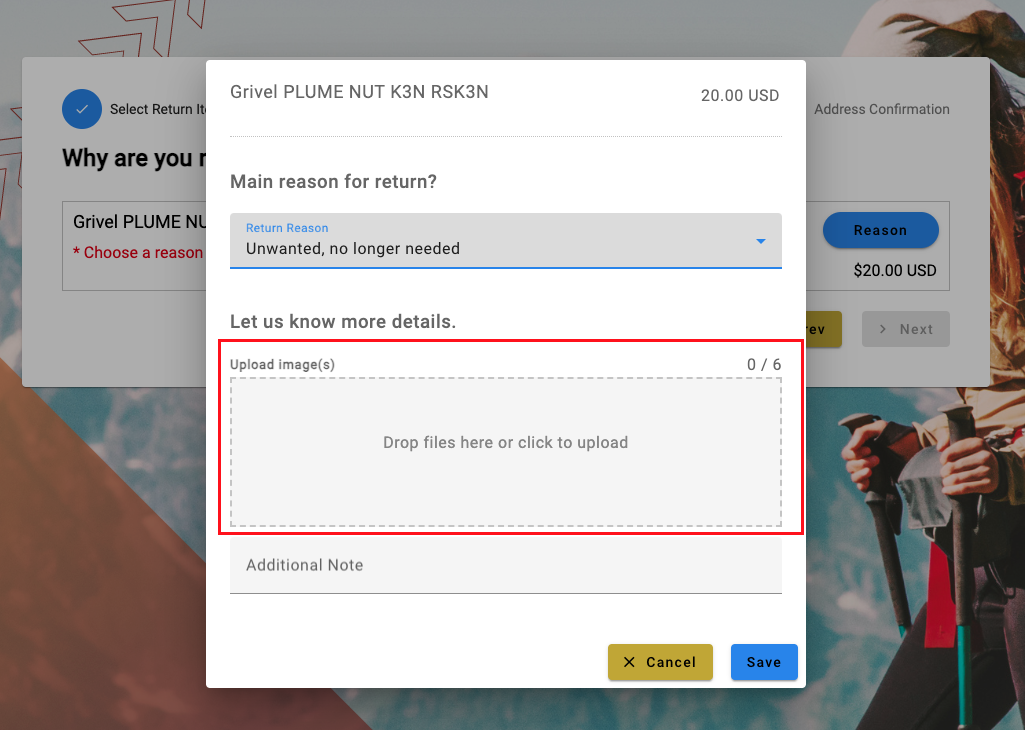This screenshot has height=730, width=1025.
Task: Click the partially hidden Prev button
Action: pyautogui.click(x=823, y=329)
